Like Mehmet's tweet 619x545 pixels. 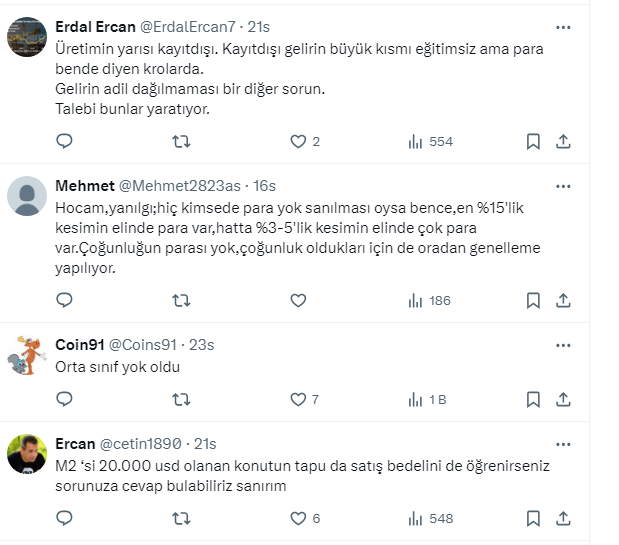298,300
